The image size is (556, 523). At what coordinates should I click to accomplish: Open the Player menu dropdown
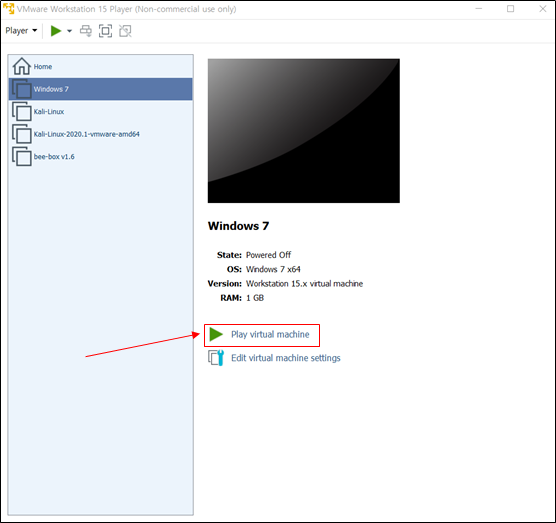point(21,30)
